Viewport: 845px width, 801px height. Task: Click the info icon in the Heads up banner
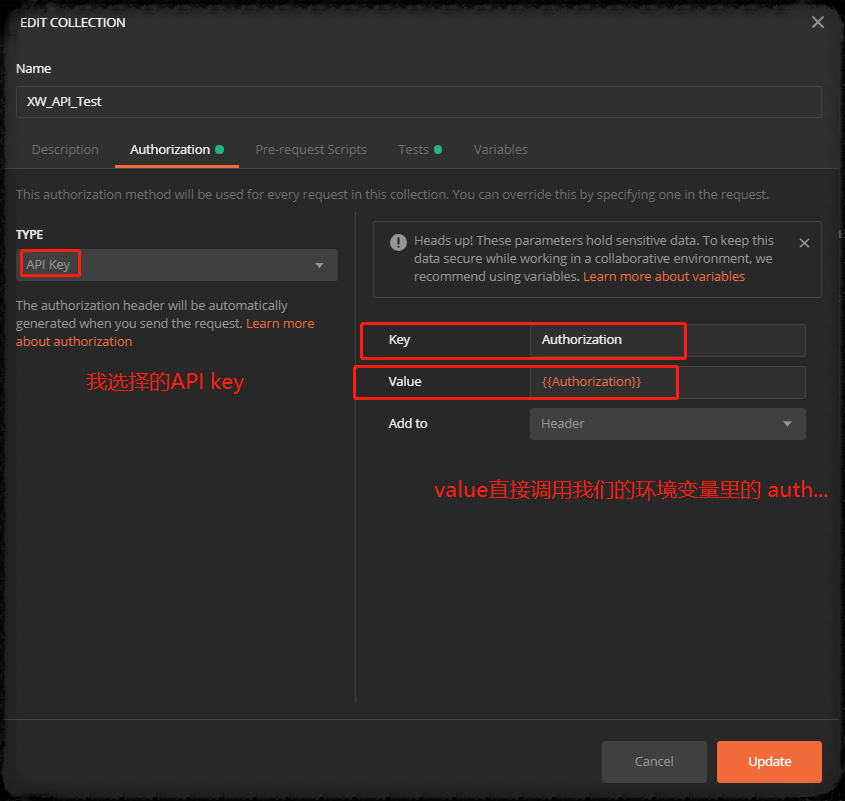pos(398,241)
